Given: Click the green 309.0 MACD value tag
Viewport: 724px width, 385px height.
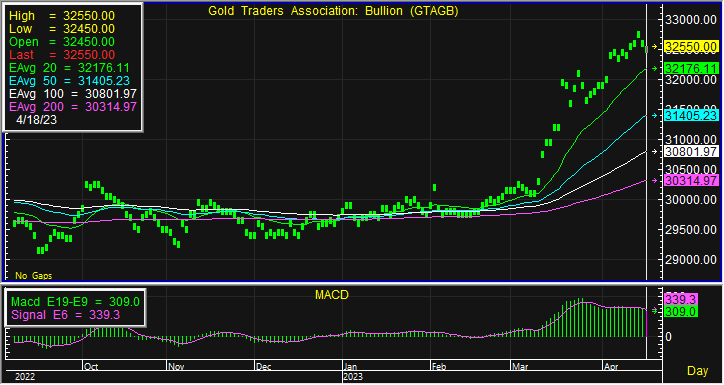Looking at the screenshot, I should [680, 312].
